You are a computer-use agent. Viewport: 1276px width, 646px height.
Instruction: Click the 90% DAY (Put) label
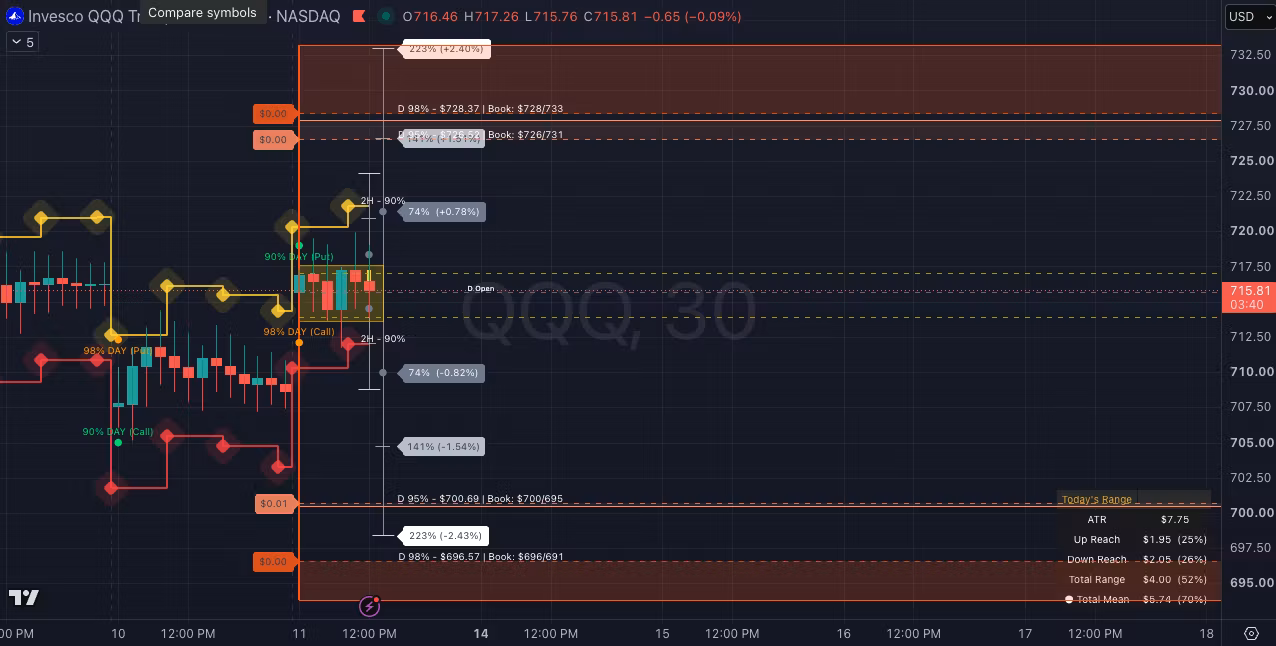[x=299, y=257]
